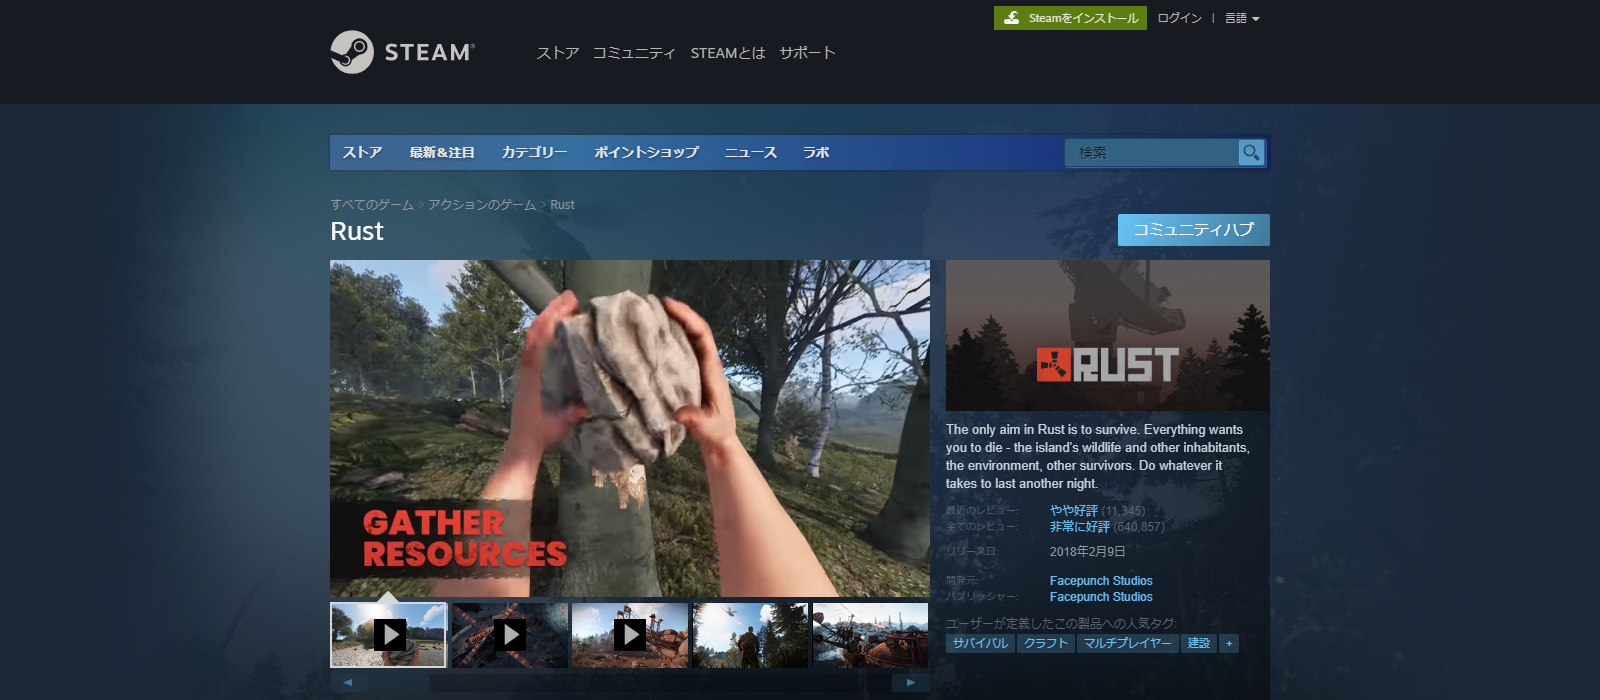Viewport: 1600px width, 700px height.
Task: Play the second trailer thumbnail
Action: point(510,635)
